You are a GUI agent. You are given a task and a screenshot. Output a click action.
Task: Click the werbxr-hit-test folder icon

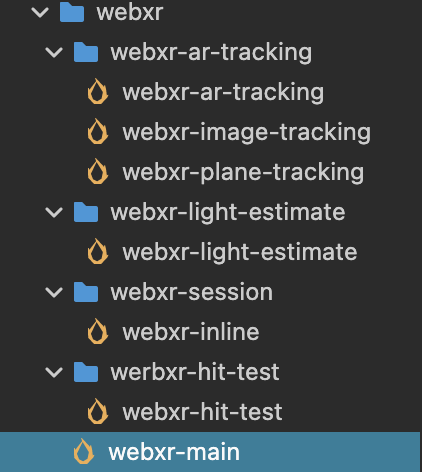[x=86, y=372]
